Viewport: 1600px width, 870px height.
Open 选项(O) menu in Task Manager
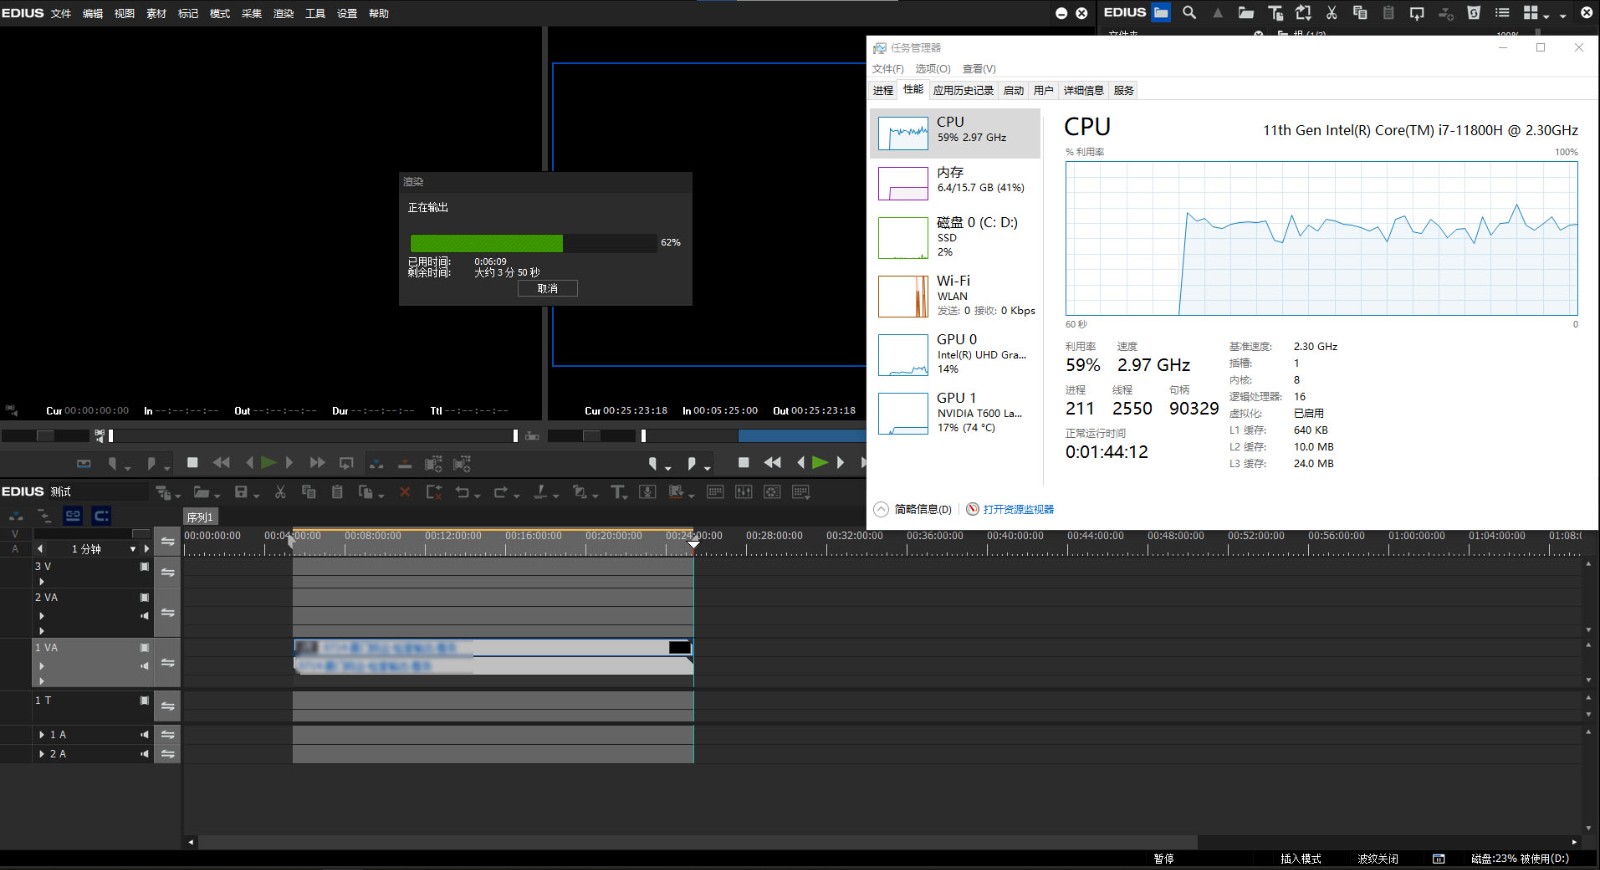click(933, 69)
